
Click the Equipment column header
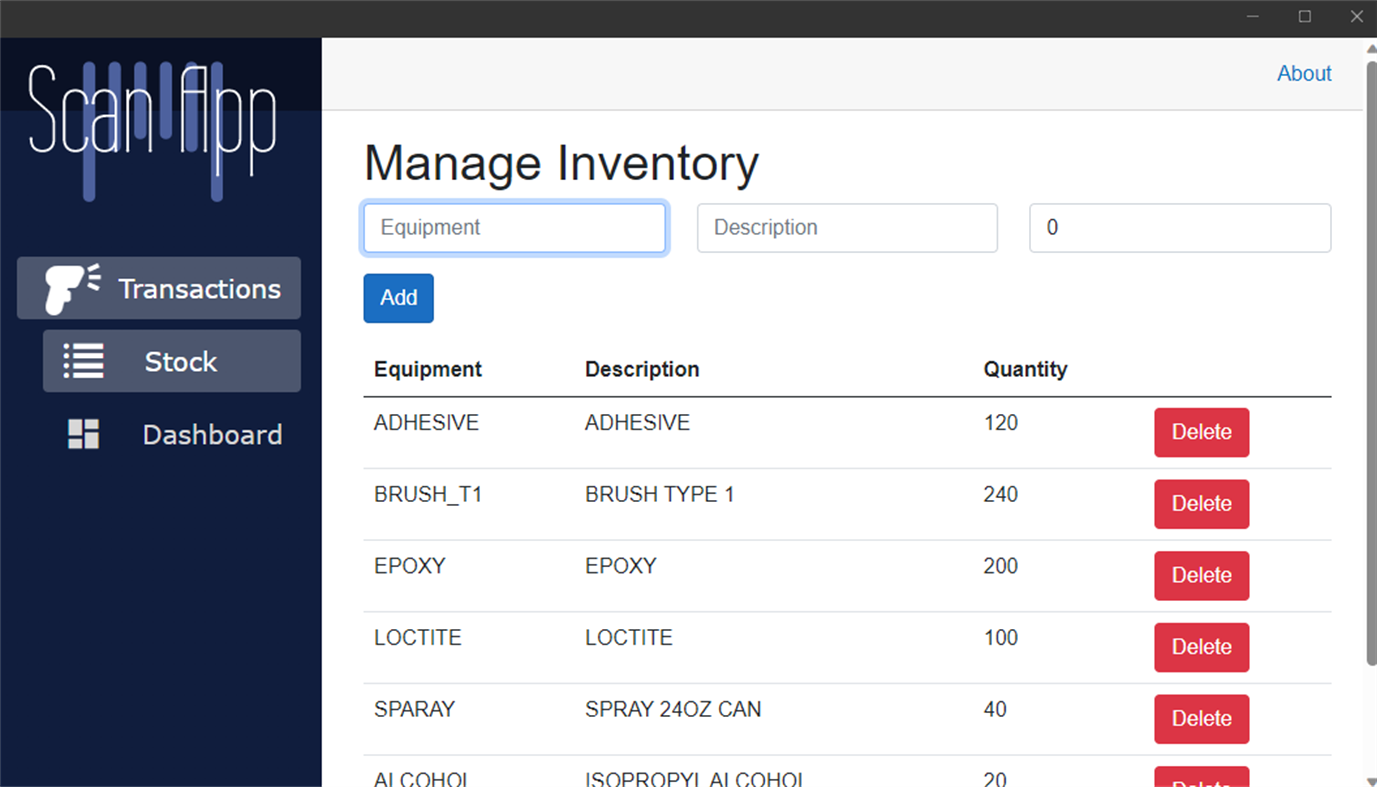[x=427, y=369]
